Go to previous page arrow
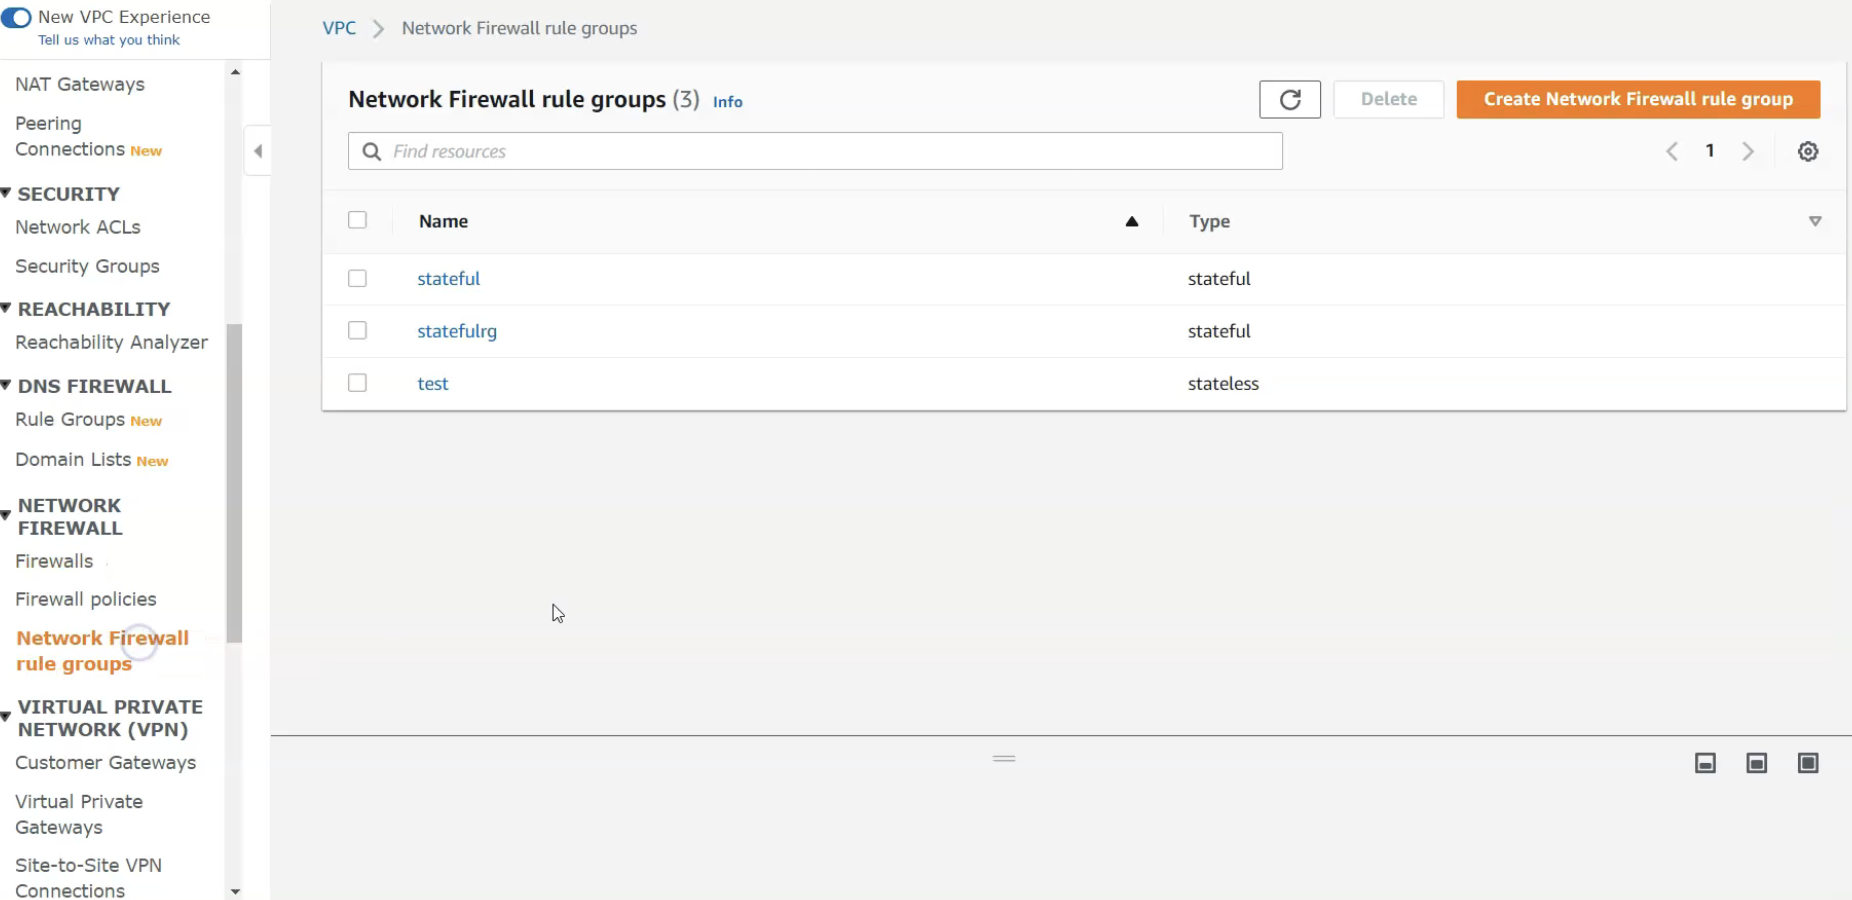The image size is (1852, 900). 1672,152
